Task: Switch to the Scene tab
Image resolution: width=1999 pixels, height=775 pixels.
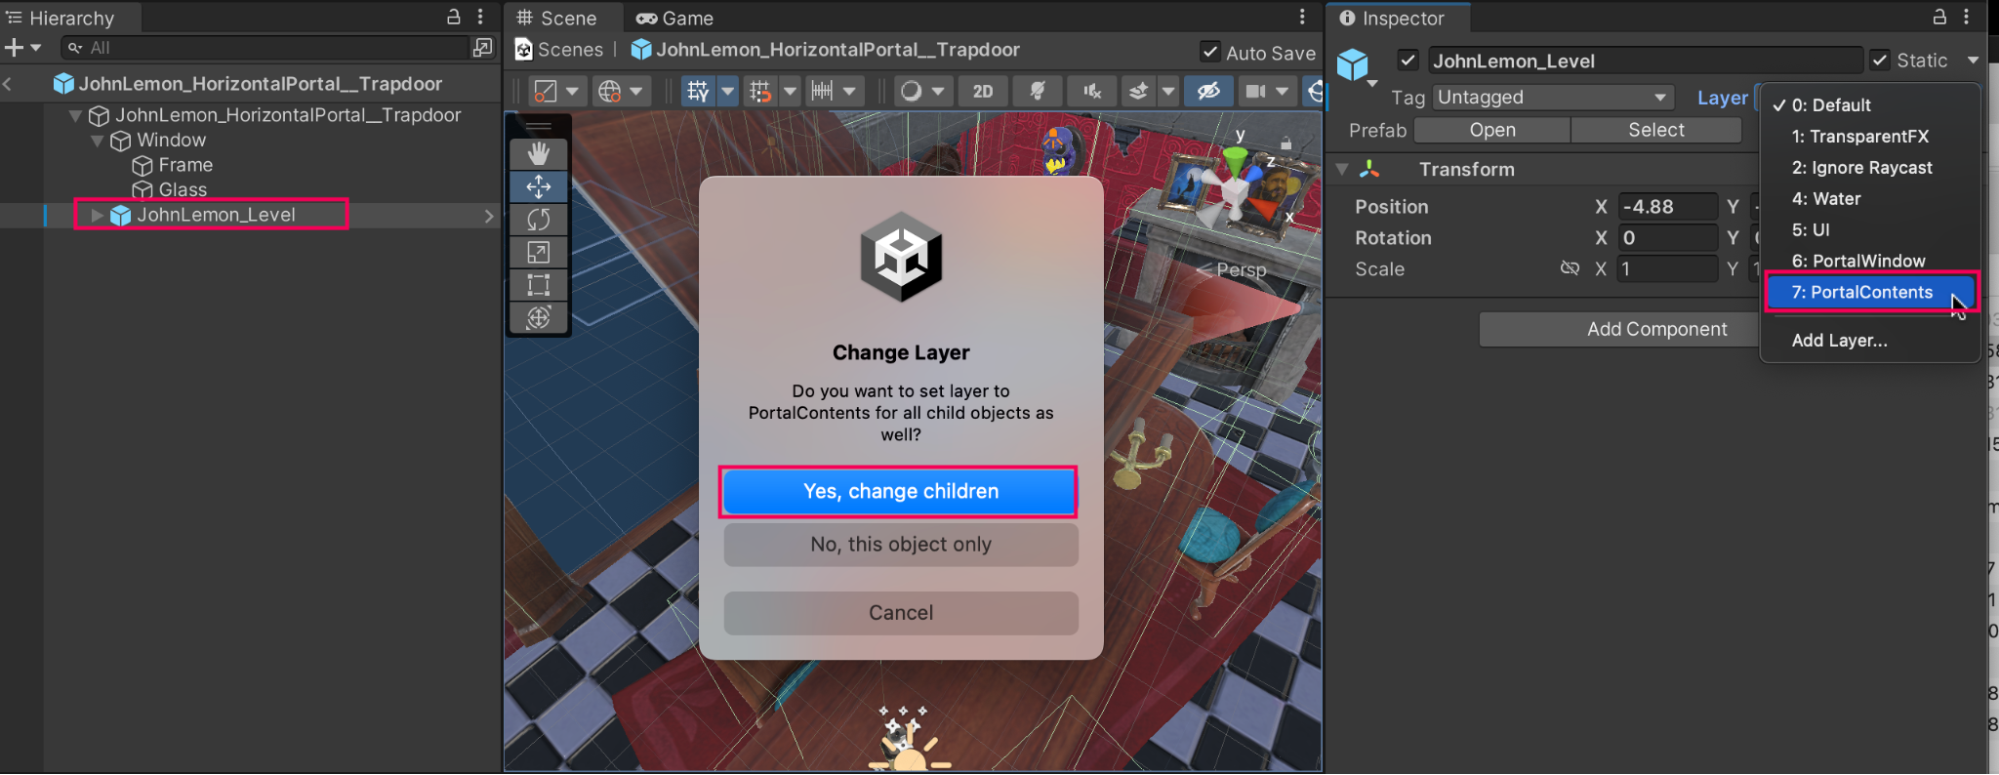Action: (557, 18)
